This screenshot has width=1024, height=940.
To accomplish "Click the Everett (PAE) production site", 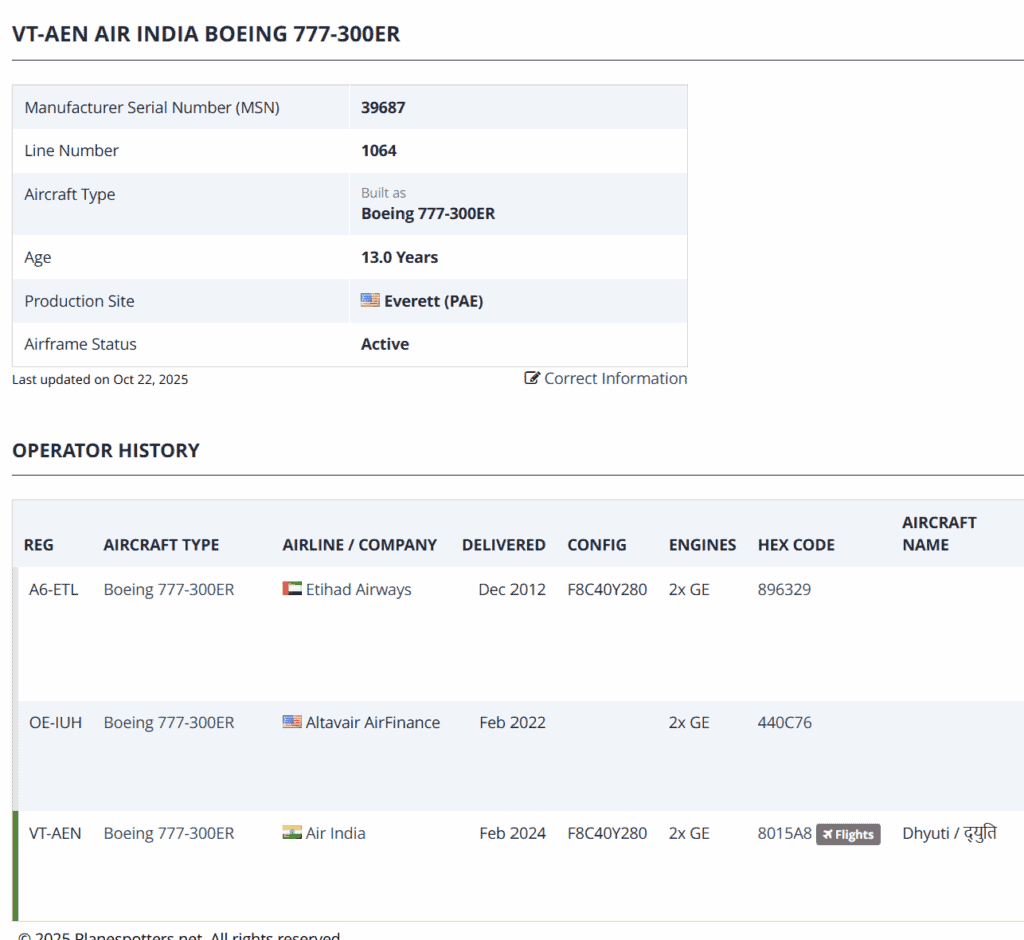I will pos(433,301).
